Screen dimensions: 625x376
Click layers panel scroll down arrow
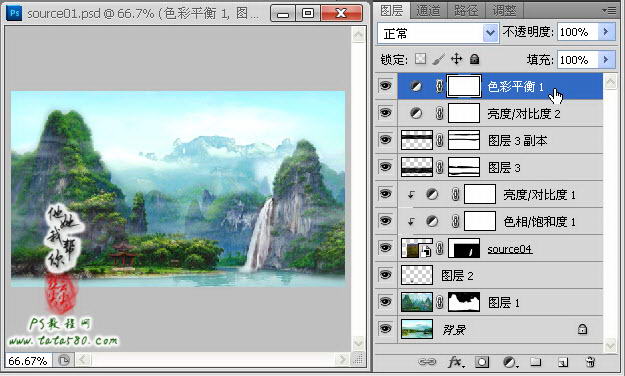pos(610,345)
